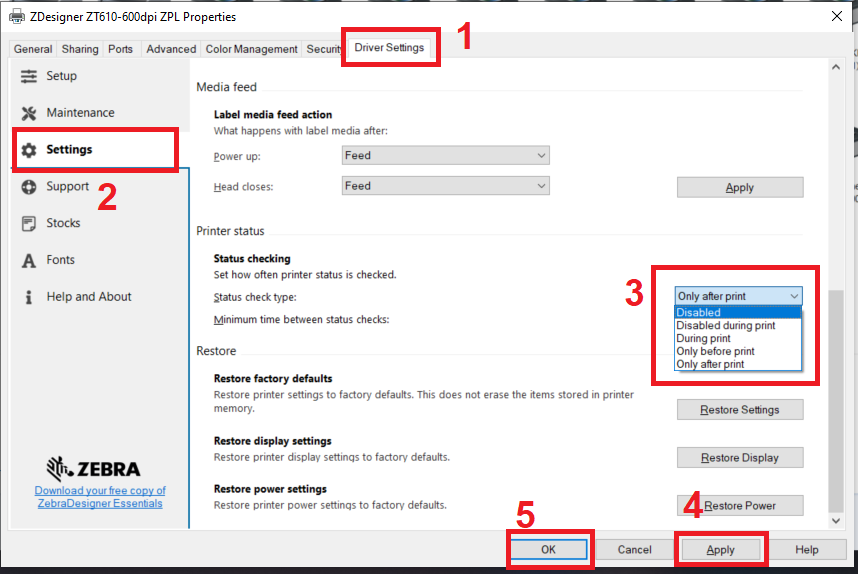Click the printer icon in title bar
The width and height of the screenshot is (858, 574).
pyautogui.click(x=17, y=16)
